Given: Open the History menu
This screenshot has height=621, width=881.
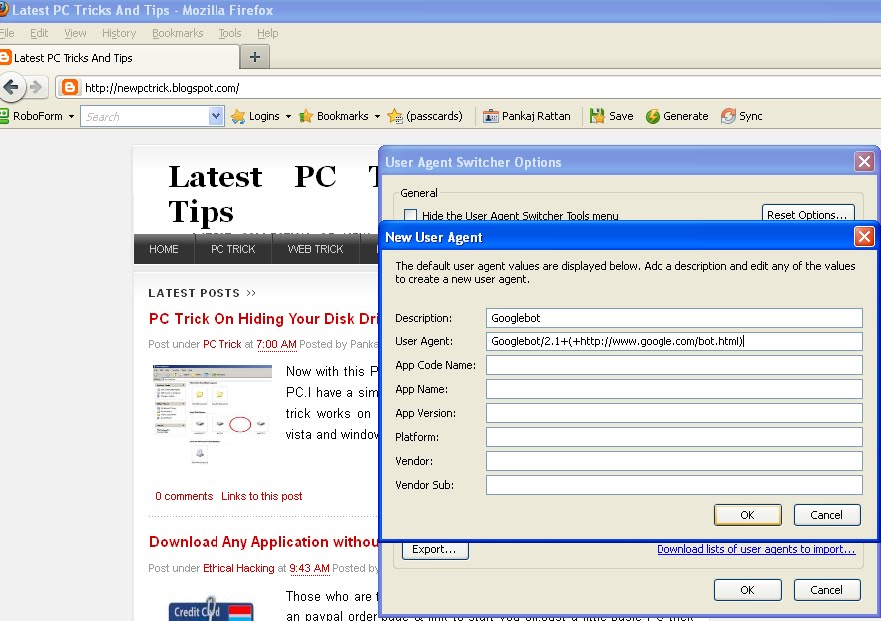Looking at the screenshot, I should (x=119, y=33).
